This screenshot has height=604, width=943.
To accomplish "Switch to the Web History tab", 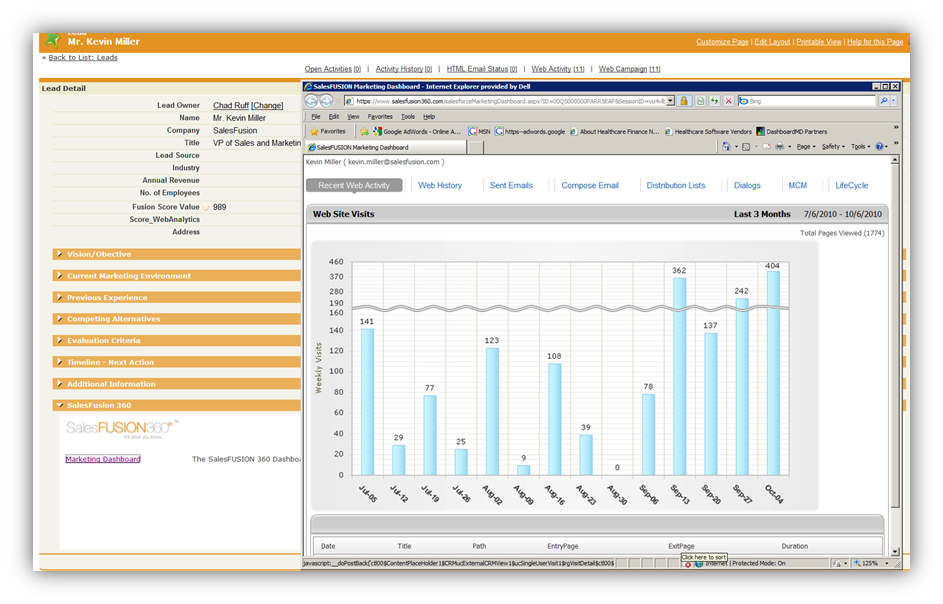I will click(440, 185).
